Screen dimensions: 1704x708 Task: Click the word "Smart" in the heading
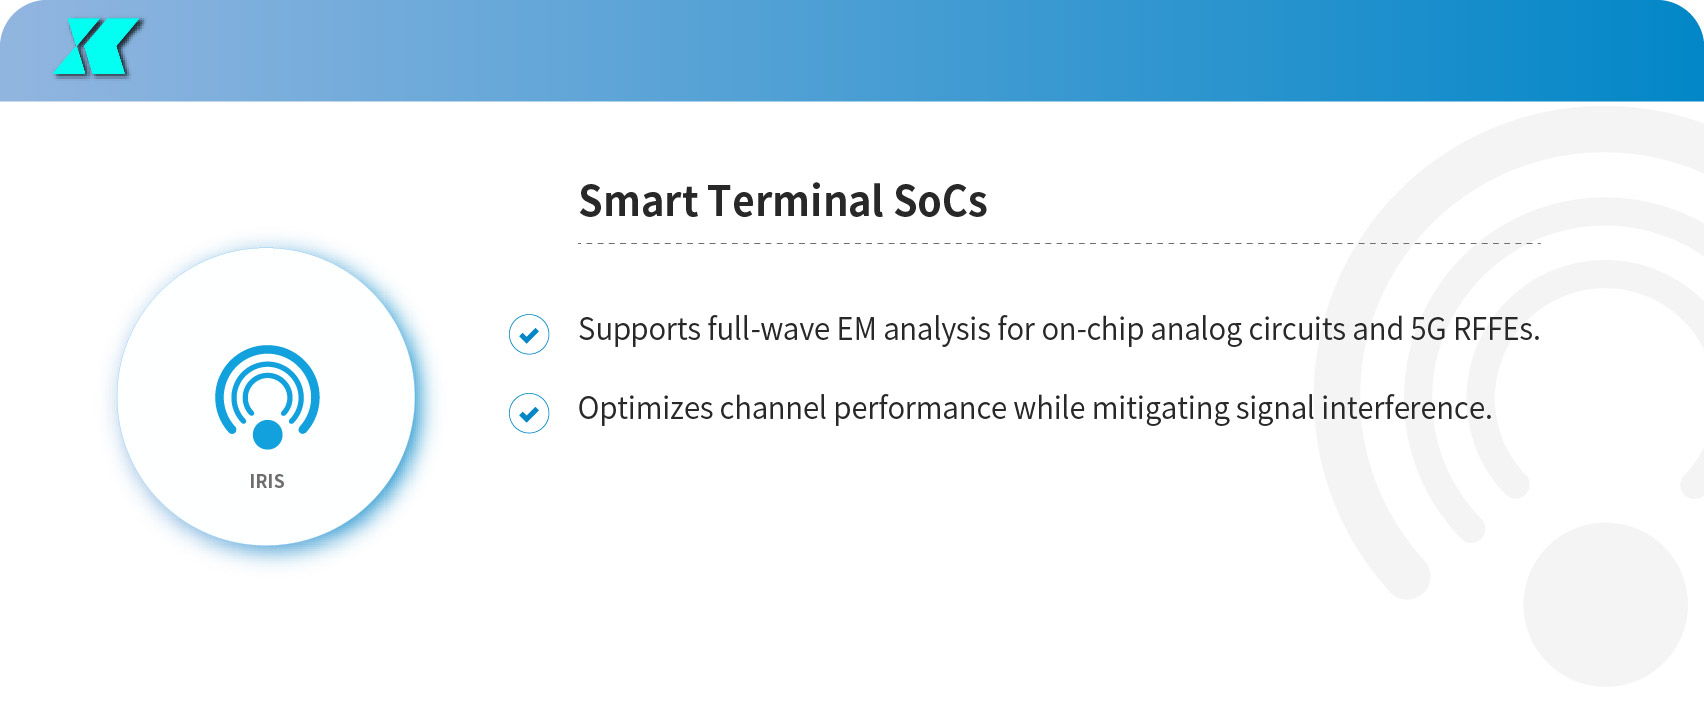[638, 201]
